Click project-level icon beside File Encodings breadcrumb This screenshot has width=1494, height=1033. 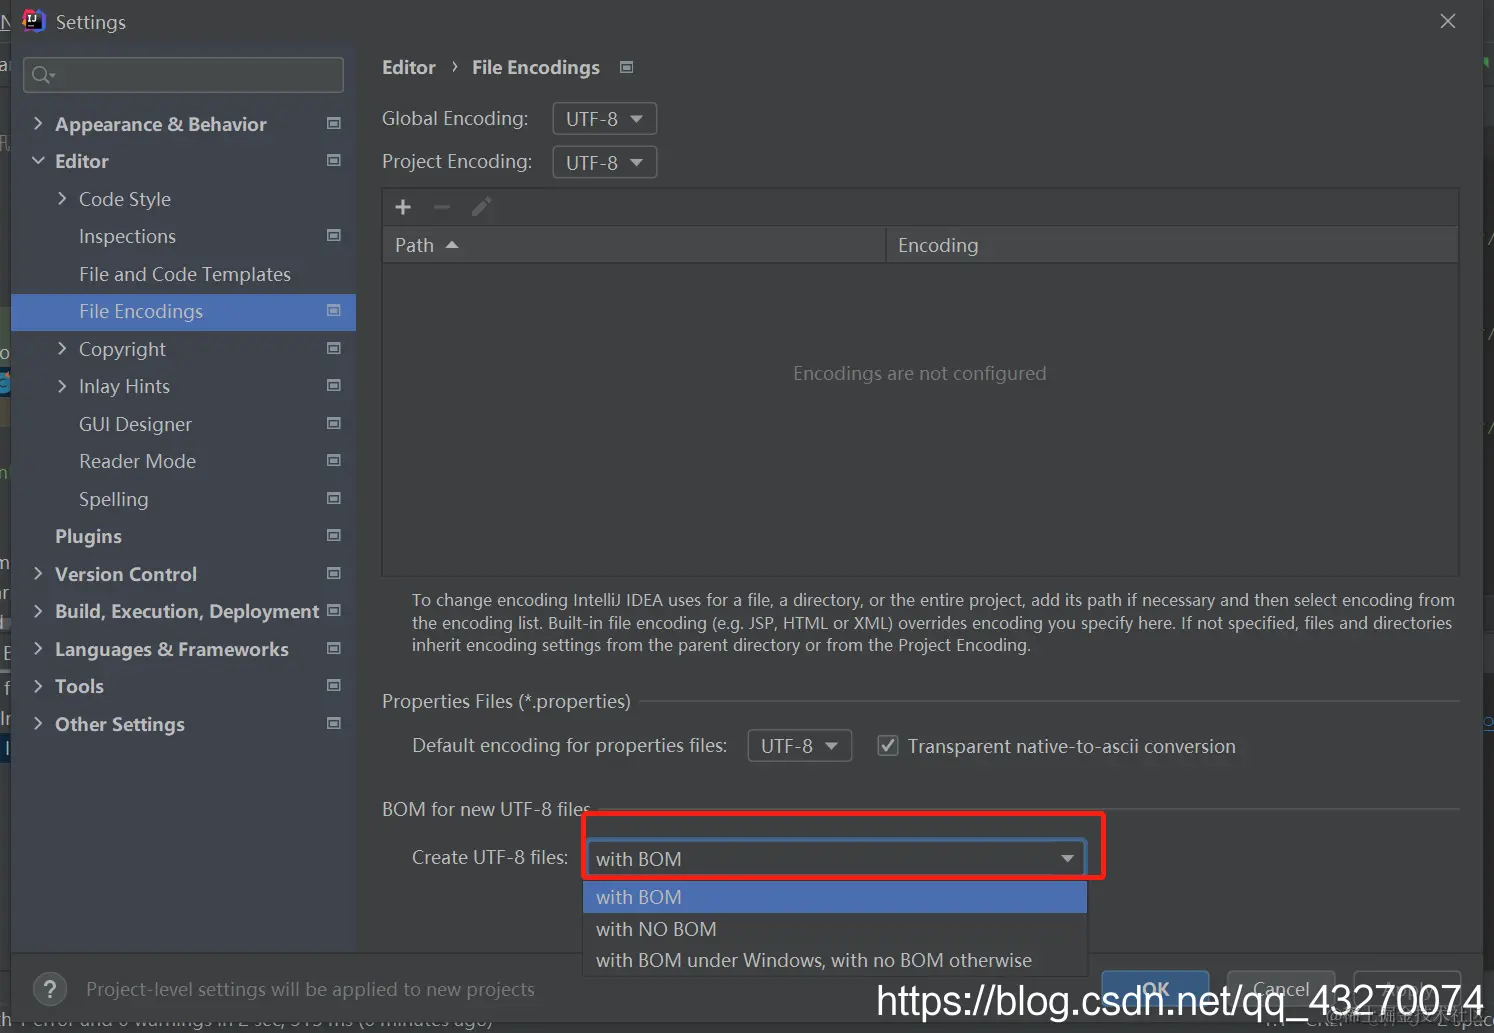627,67
